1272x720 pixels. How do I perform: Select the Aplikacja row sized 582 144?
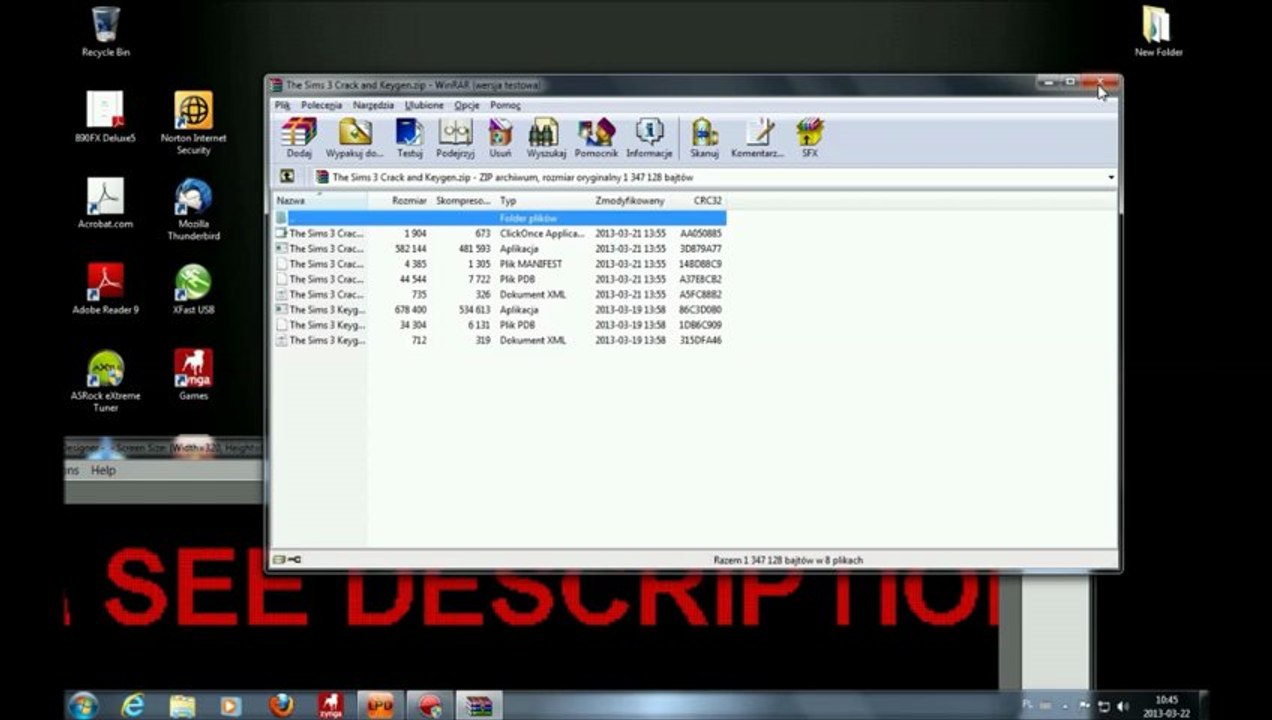tap(499, 248)
